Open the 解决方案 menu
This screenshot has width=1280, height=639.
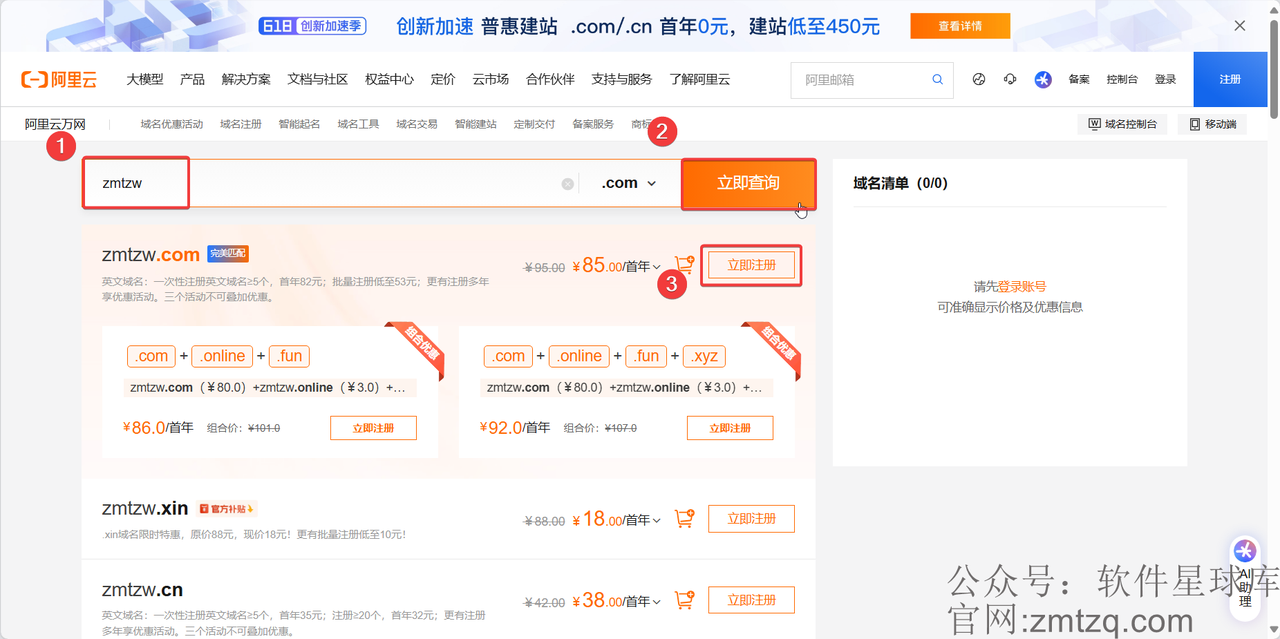246,79
